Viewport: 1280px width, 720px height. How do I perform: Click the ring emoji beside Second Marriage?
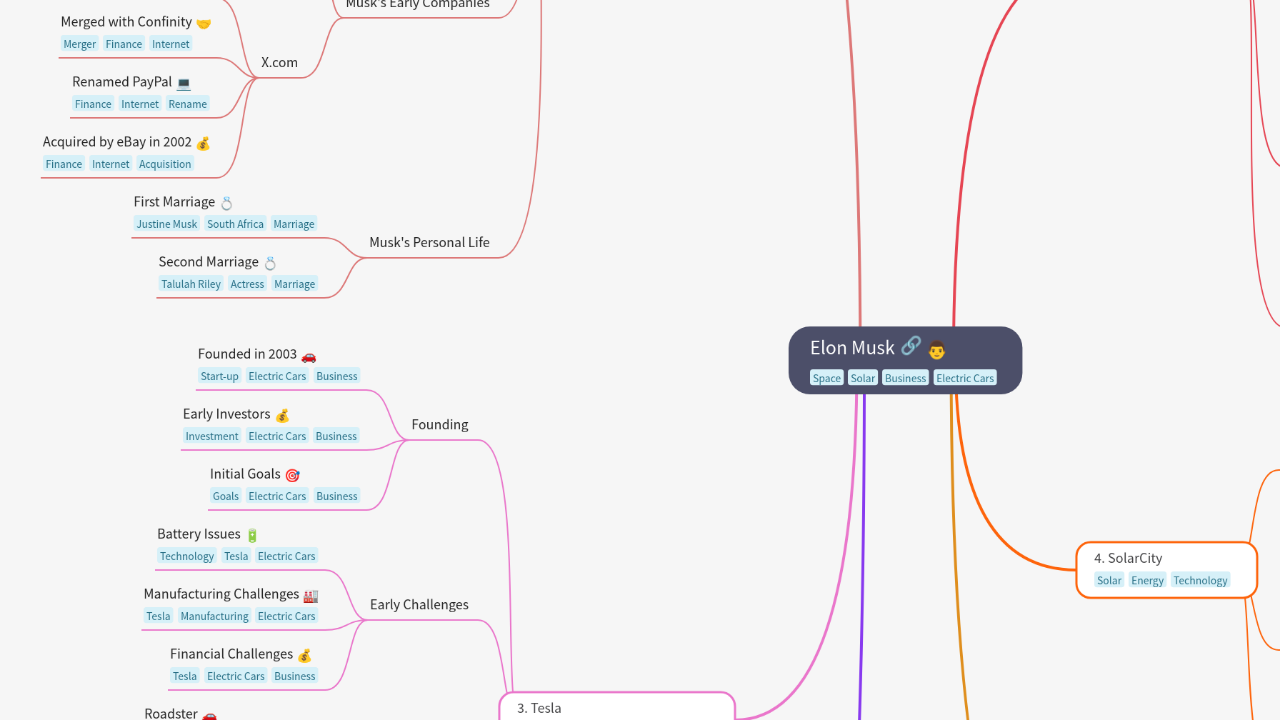coord(270,263)
